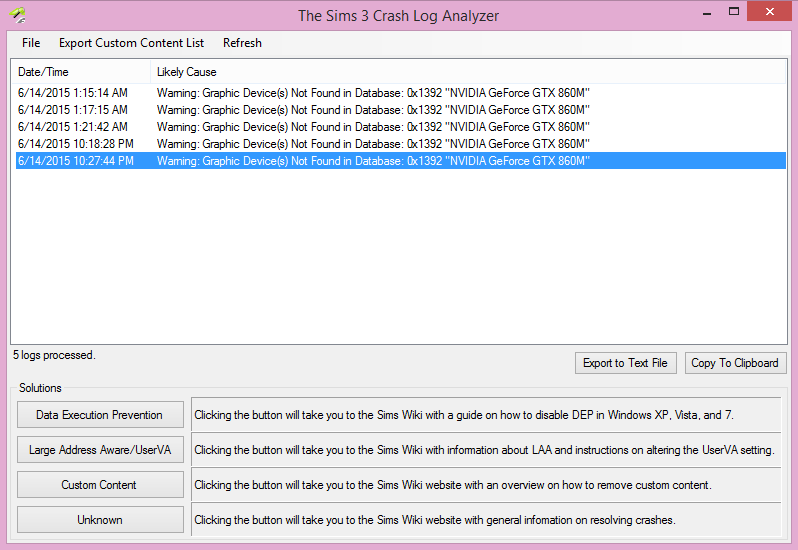
Task: Click the '5 logs processed.' status text
Action: 54,355
